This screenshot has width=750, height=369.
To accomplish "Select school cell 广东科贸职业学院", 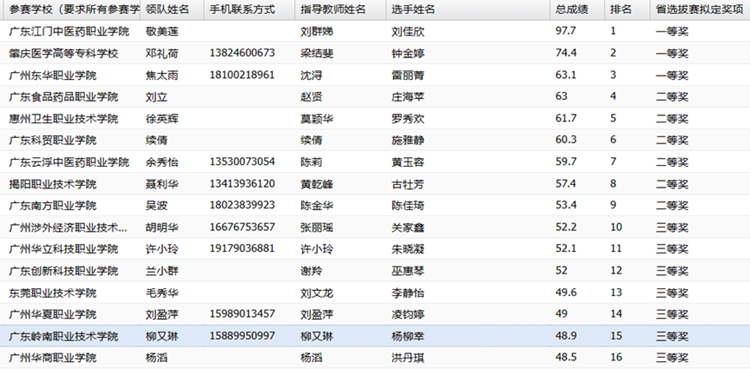I will [53, 140].
